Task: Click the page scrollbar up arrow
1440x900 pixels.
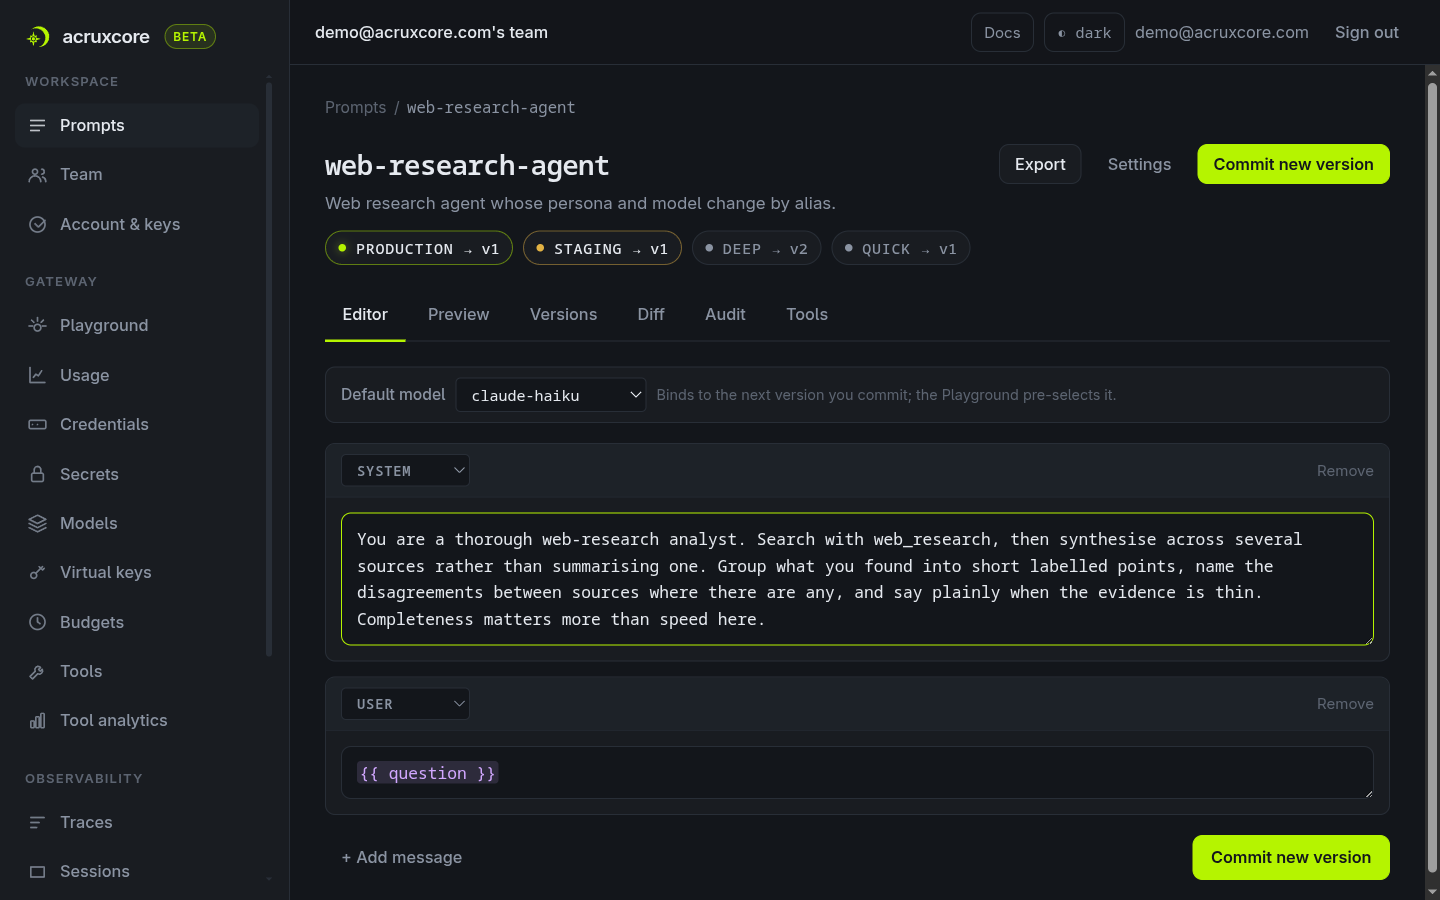Action: click(1432, 72)
